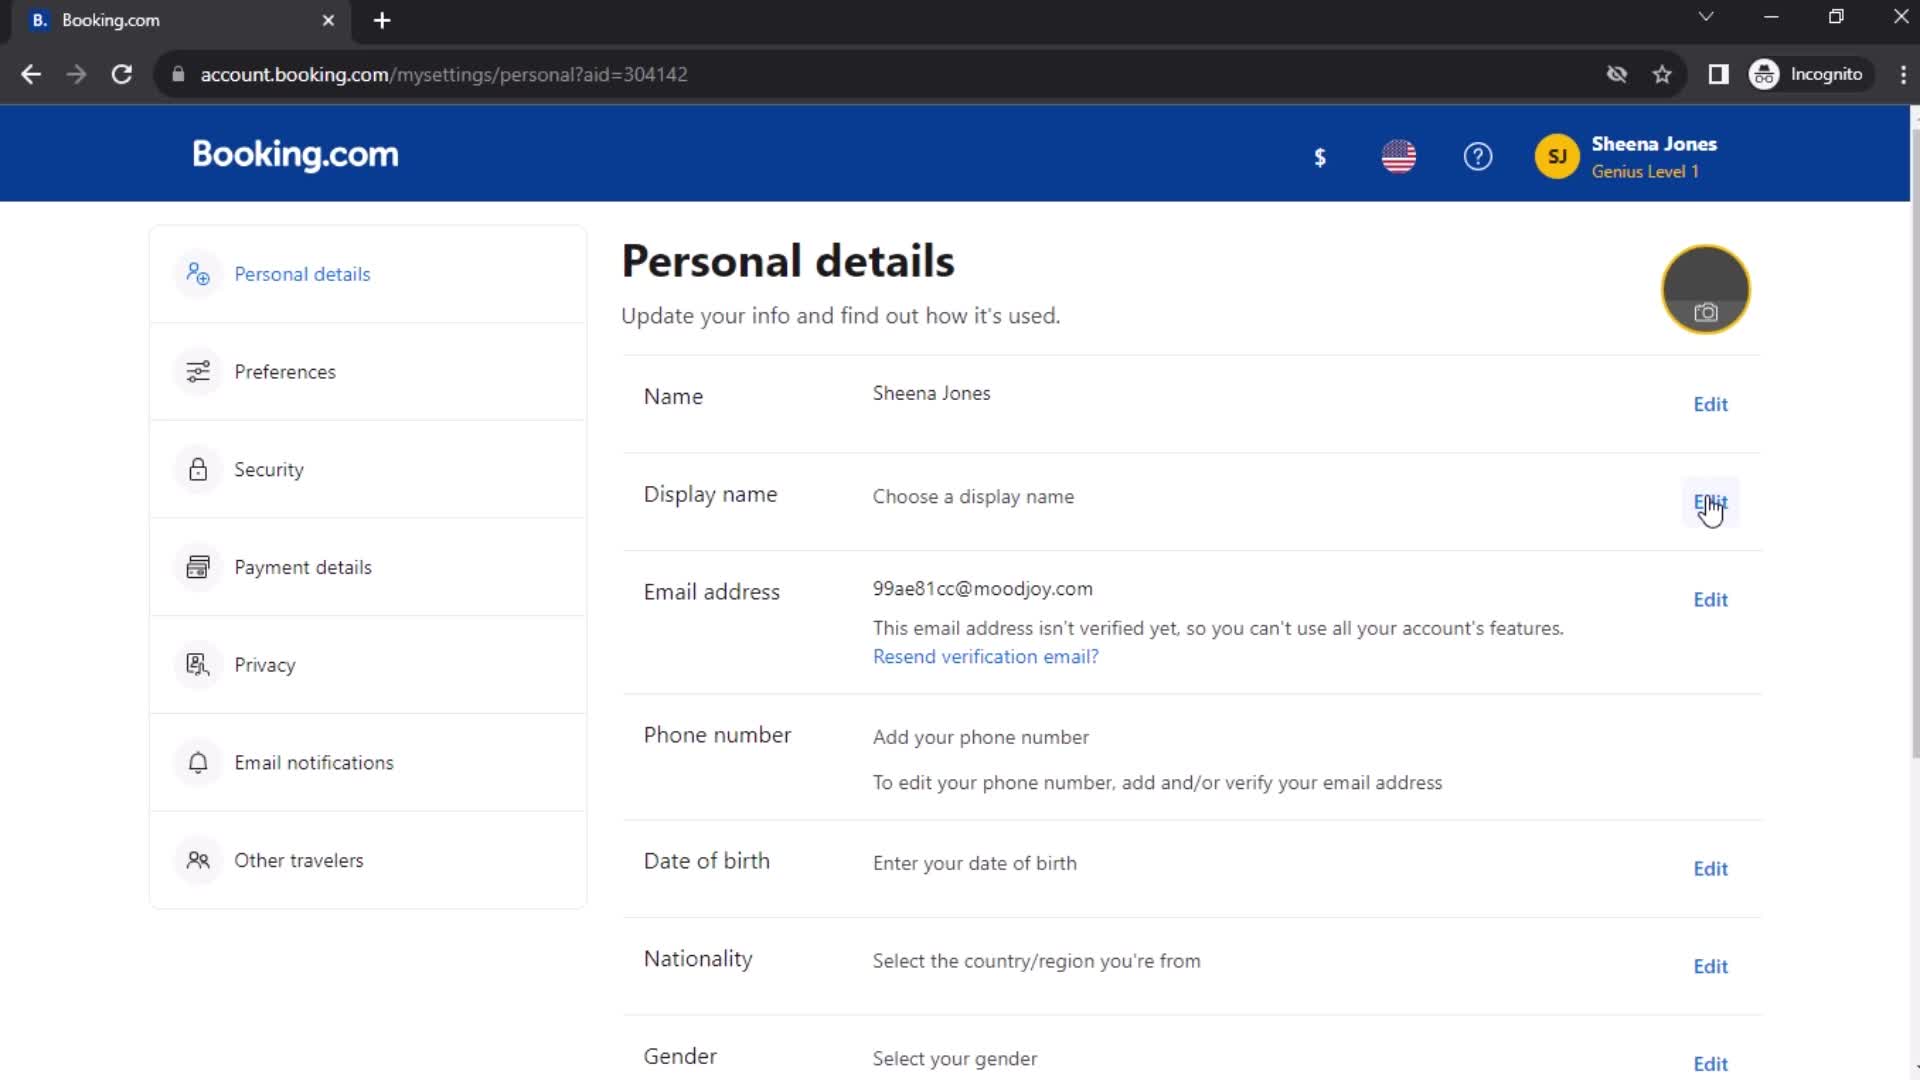The height and width of the screenshot is (1080, 1920).
Task: Open language selector US flag icon
Action: click(x=1398, y=157)
